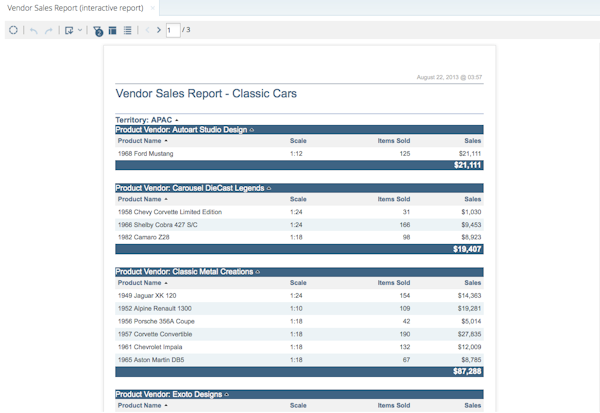Click sales value $9,453
The height and width of the screenshot is (413, 600).
(471, 225)
